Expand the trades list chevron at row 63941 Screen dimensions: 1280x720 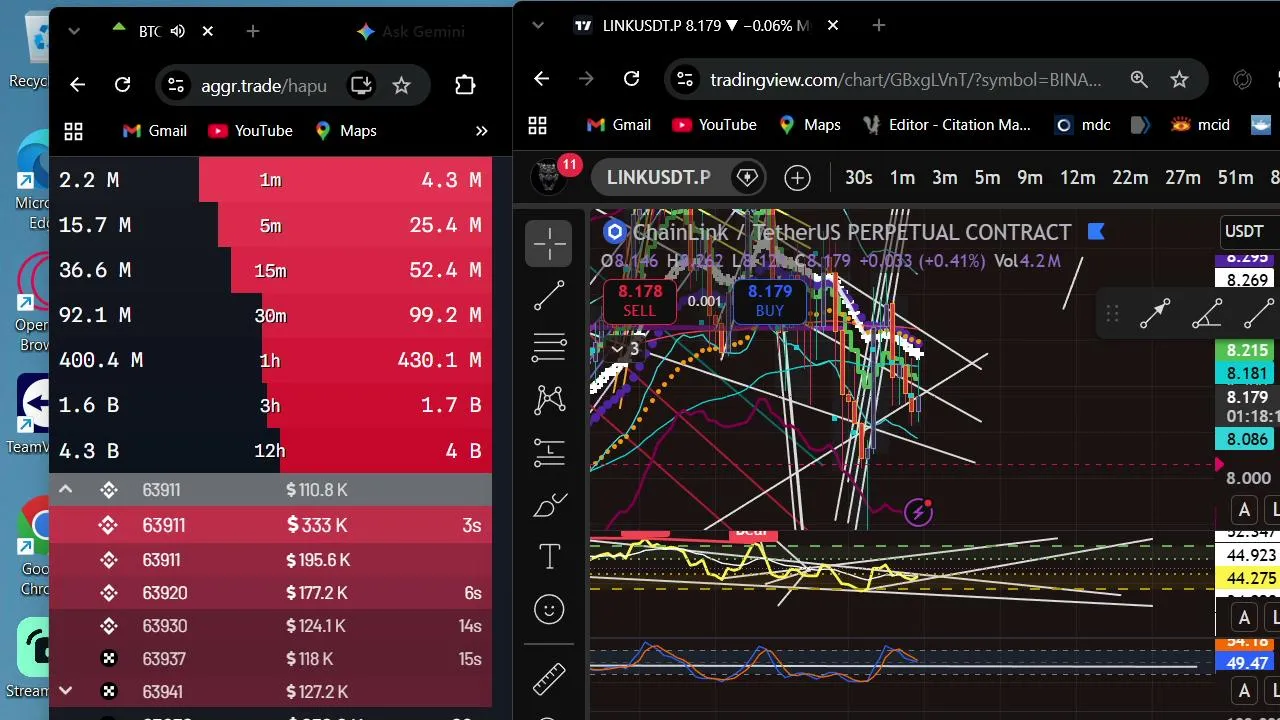(65, 691)
